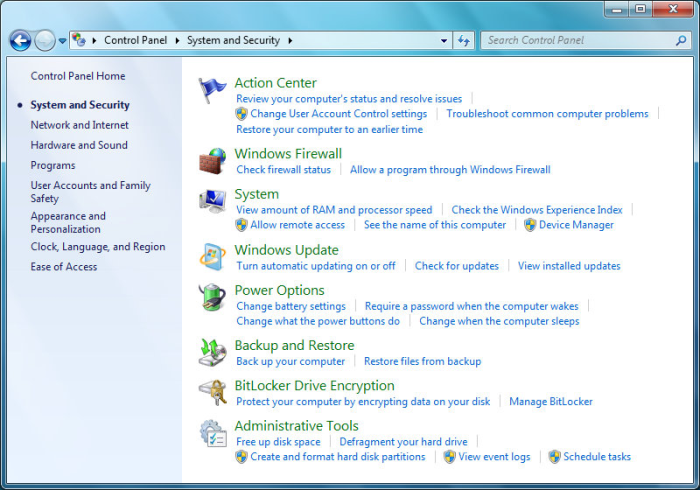
Task: Click the shield icon beside Change User Account Control settings
Action: 241,114
